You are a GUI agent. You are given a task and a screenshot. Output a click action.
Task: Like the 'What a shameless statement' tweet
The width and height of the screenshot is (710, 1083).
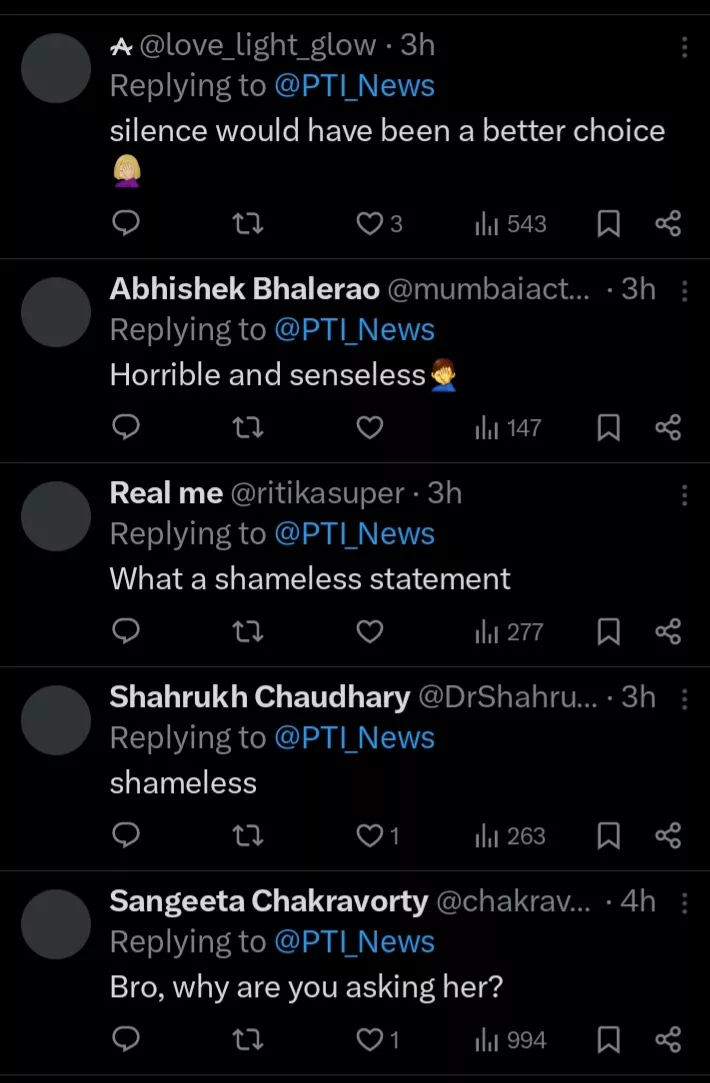click(x=370, y=632)
